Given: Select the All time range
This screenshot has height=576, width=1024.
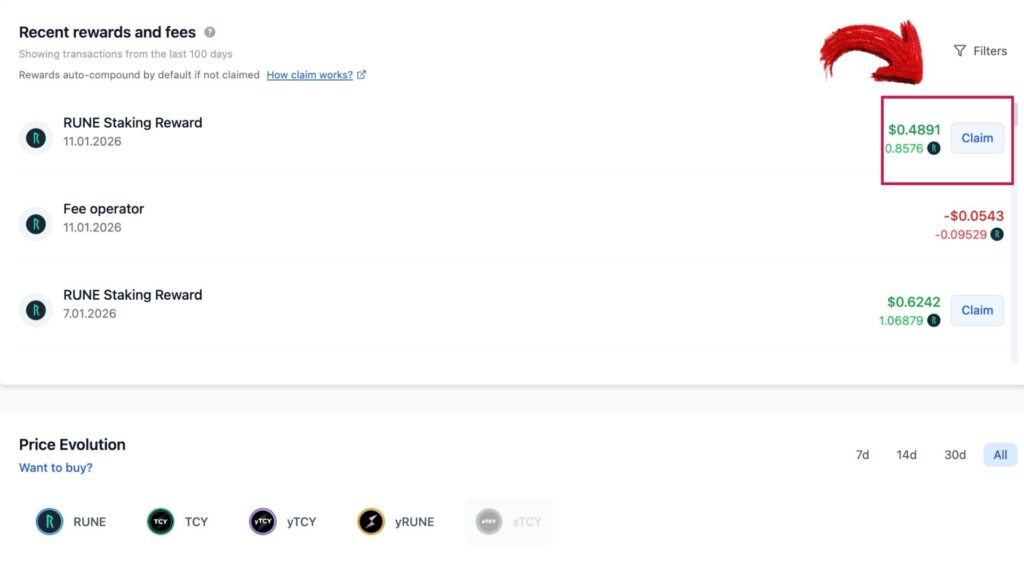Looking at the screenshot, I should coord(1000,455).
